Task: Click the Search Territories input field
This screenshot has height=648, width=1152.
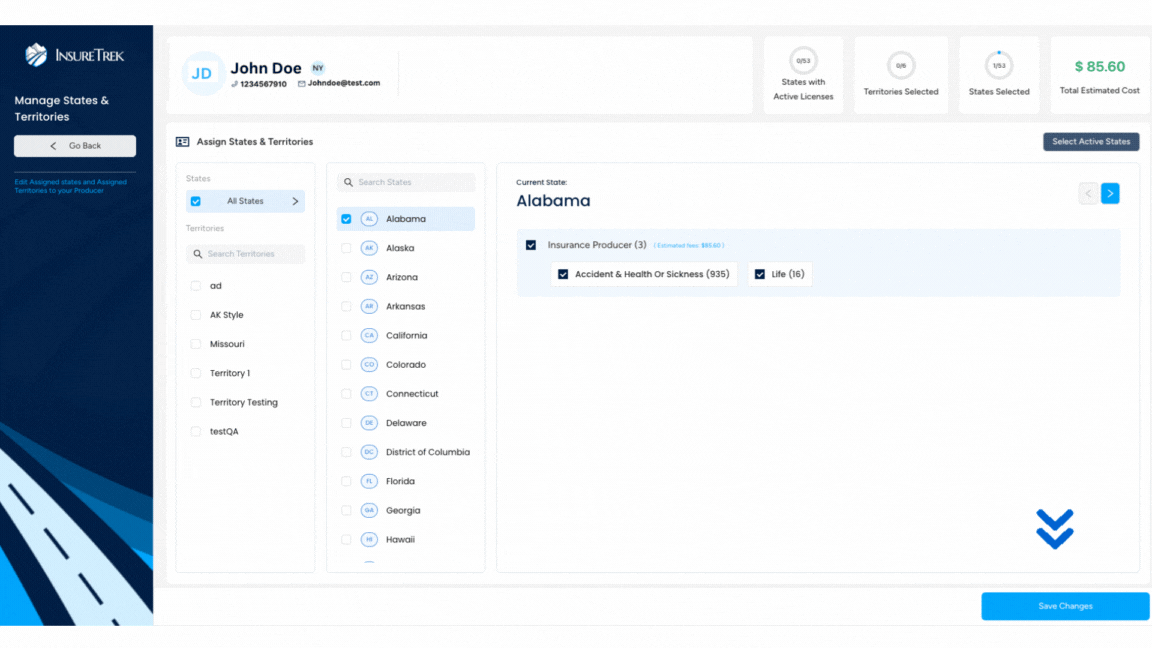Action: coord(246,254)
